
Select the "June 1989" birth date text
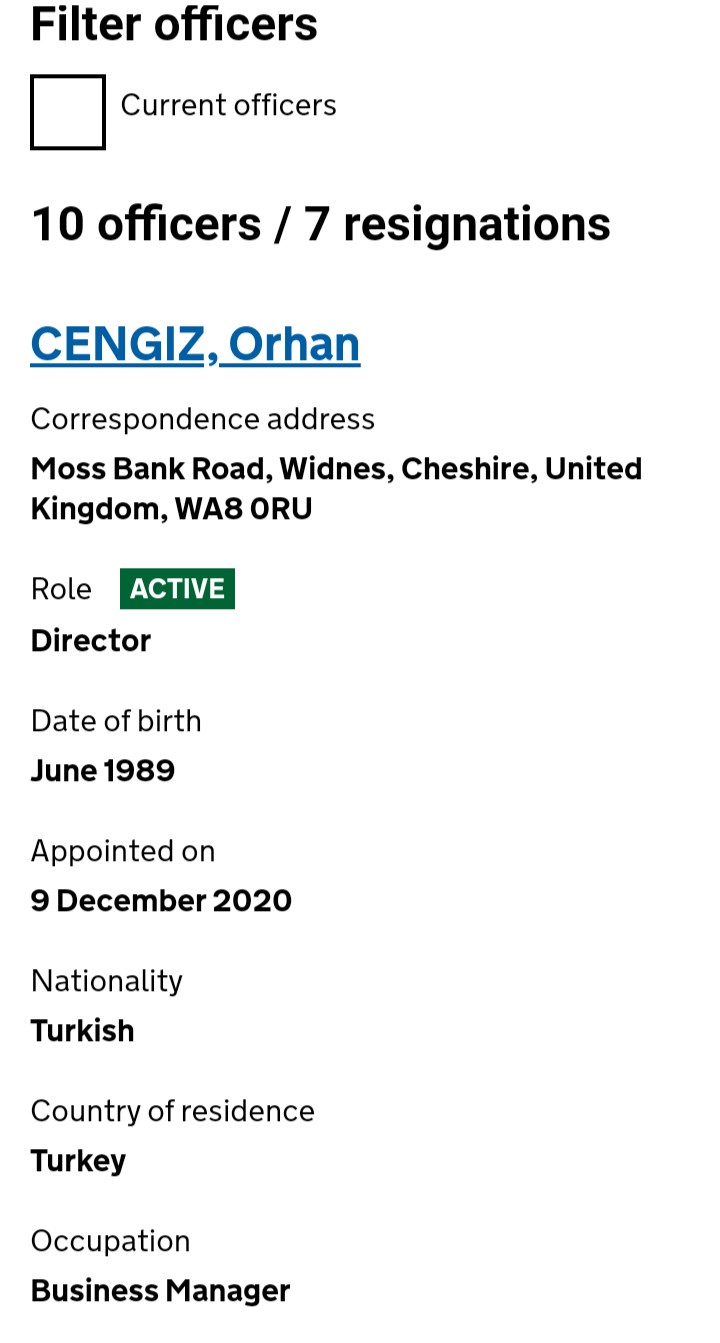tap(103, 771)
